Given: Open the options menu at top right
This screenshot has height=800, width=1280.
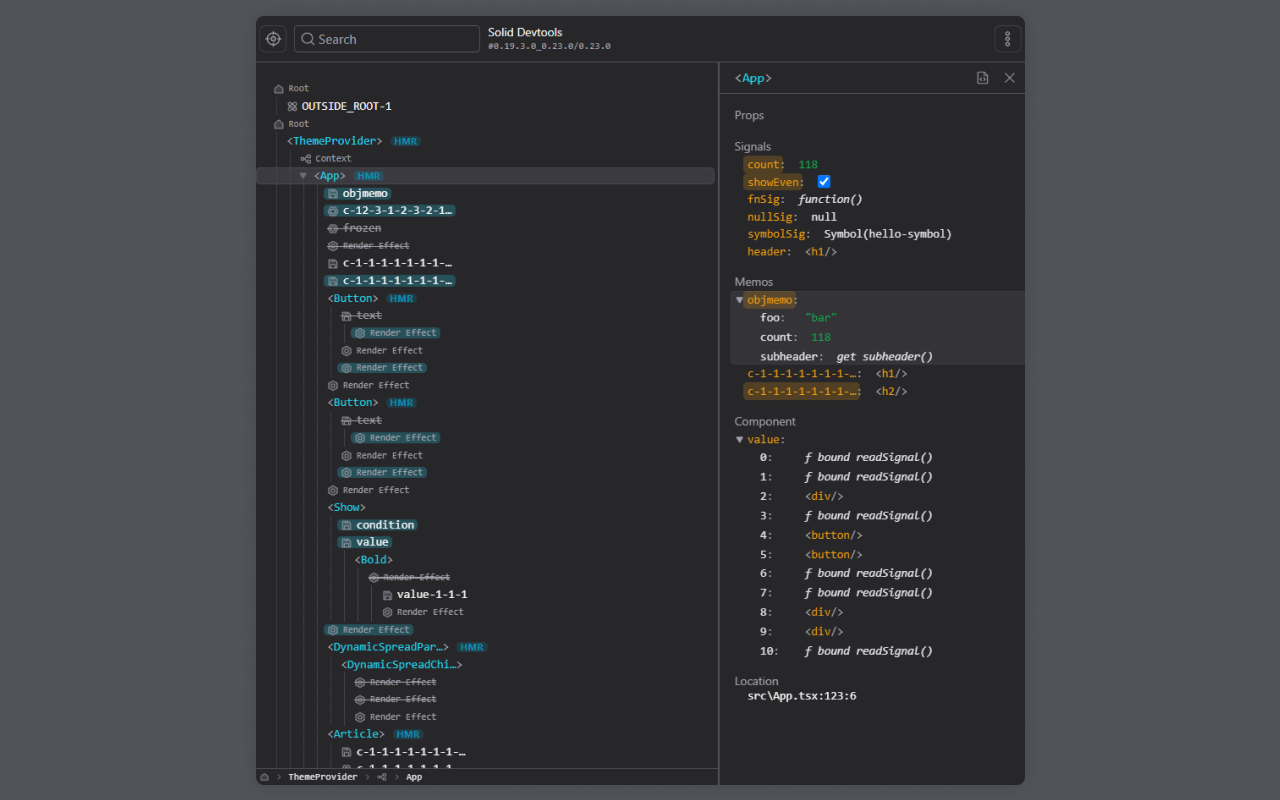Looking at the screenshot, I should click(1007, 38).
